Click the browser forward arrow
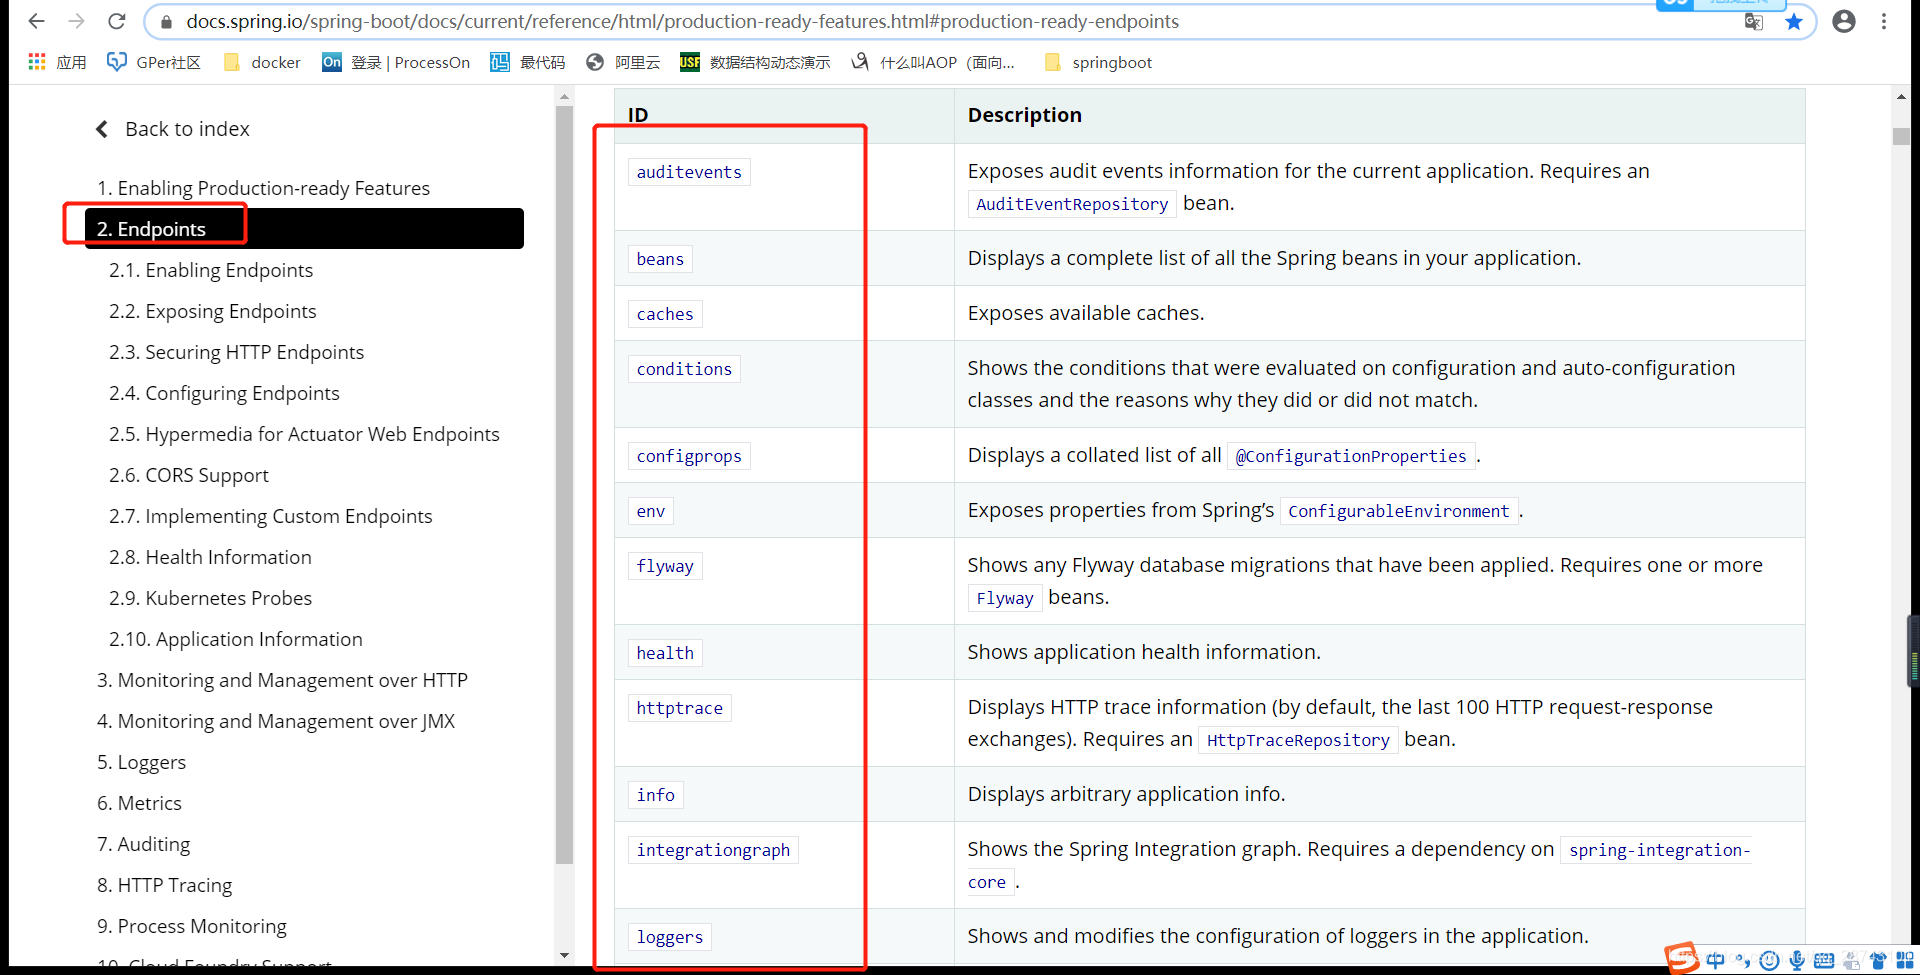Image resolution: width=1920 pixels, height=975 pixels. tap(77, 21)
